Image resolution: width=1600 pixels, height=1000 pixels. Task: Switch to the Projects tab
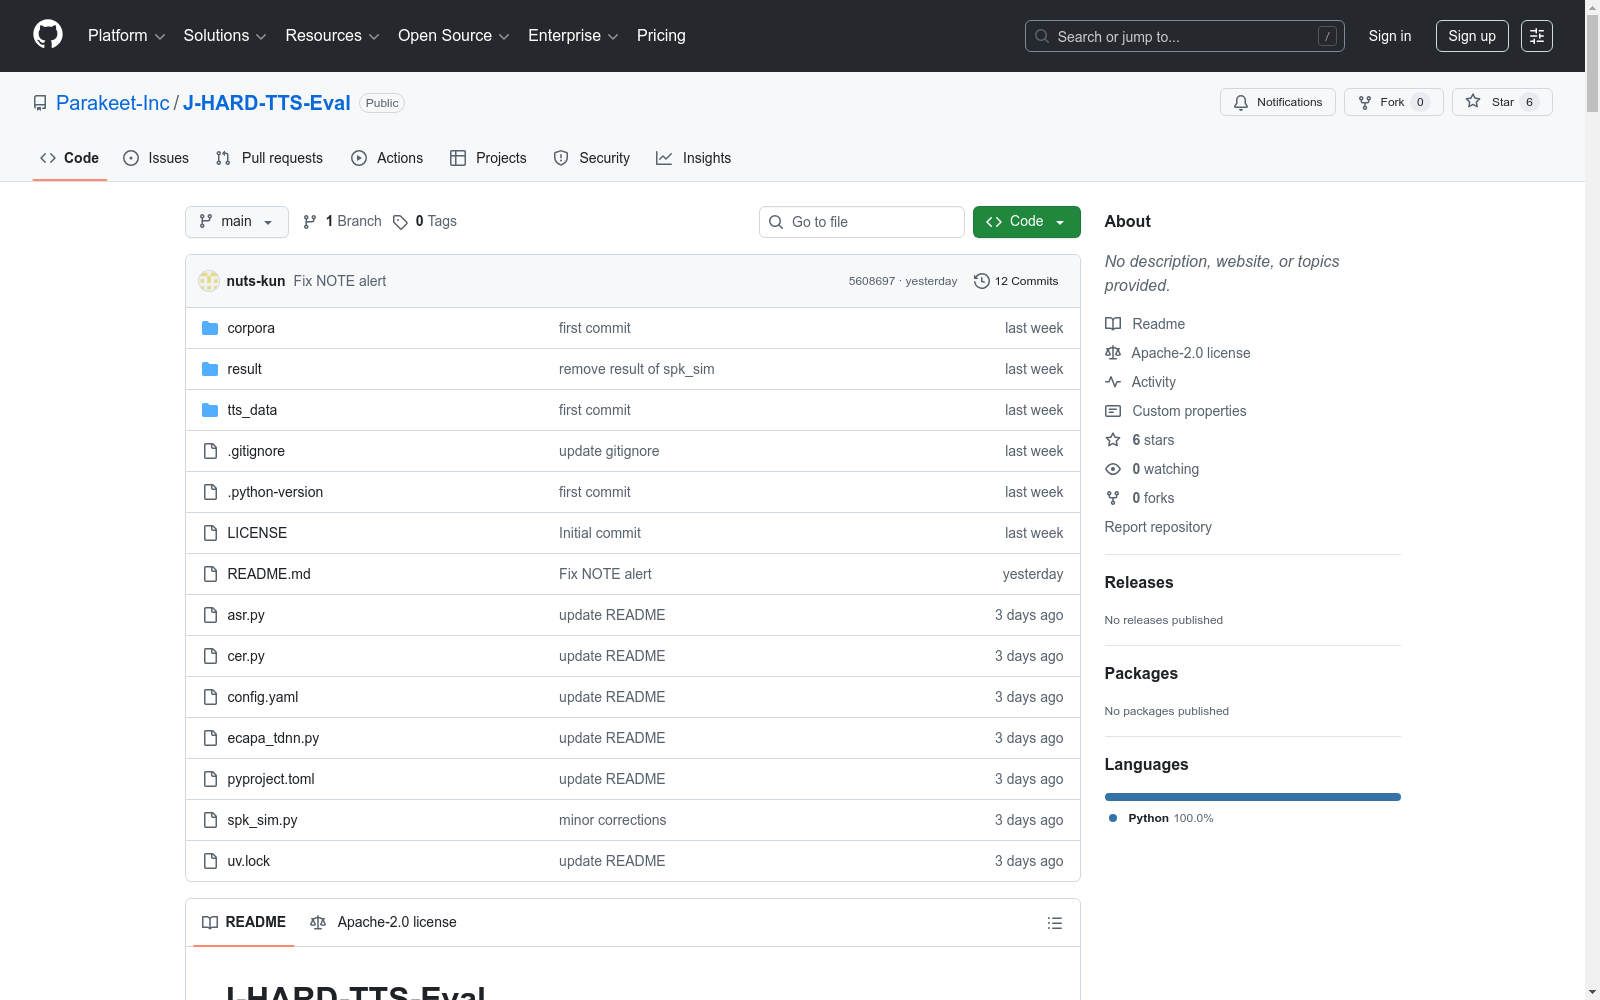(x=488, y=158)
